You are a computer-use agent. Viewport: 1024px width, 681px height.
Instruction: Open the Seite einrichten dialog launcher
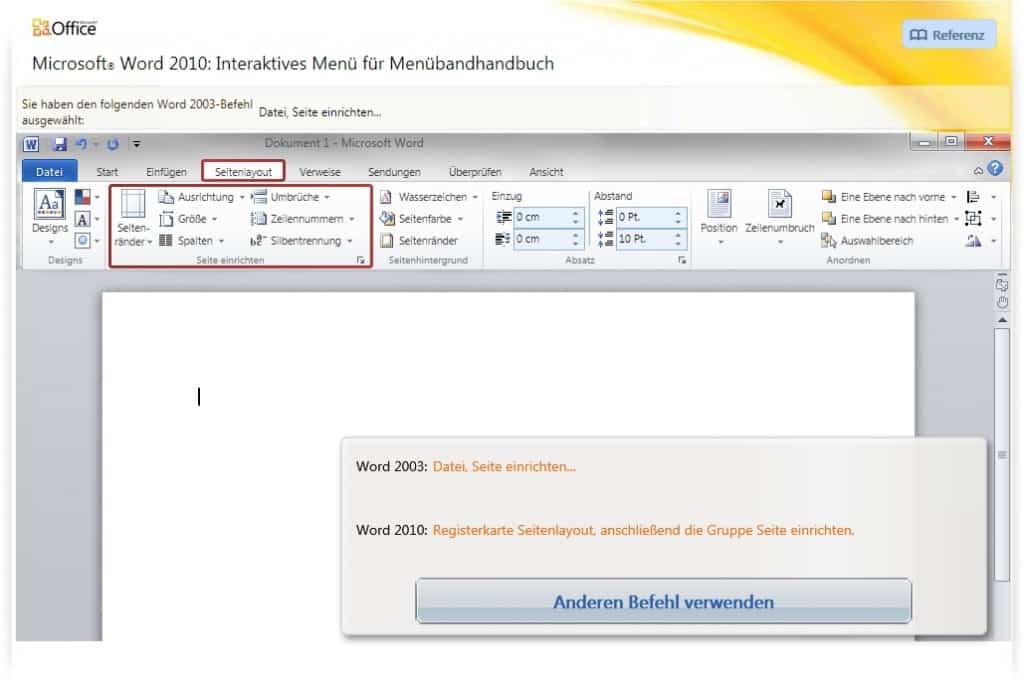tap(360, 260)
